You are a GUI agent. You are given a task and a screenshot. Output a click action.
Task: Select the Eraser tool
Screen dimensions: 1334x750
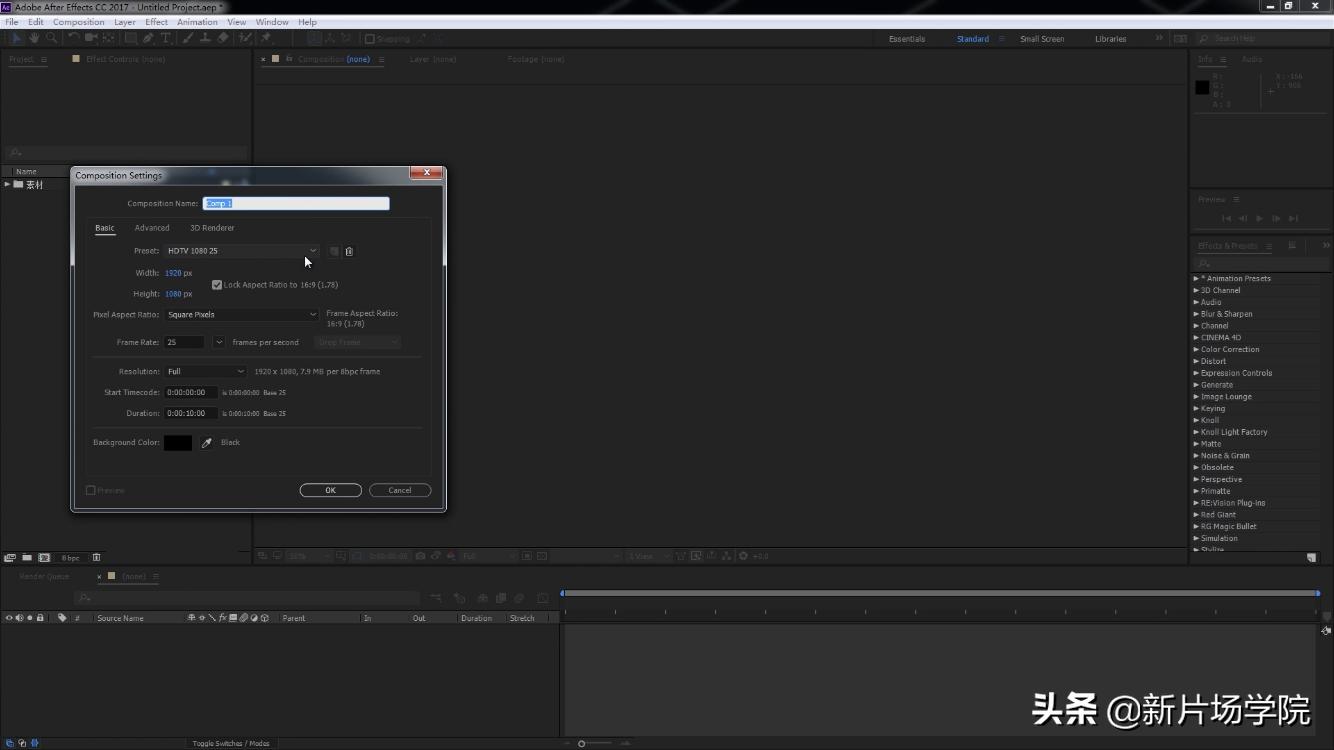[x=223, y=38]
